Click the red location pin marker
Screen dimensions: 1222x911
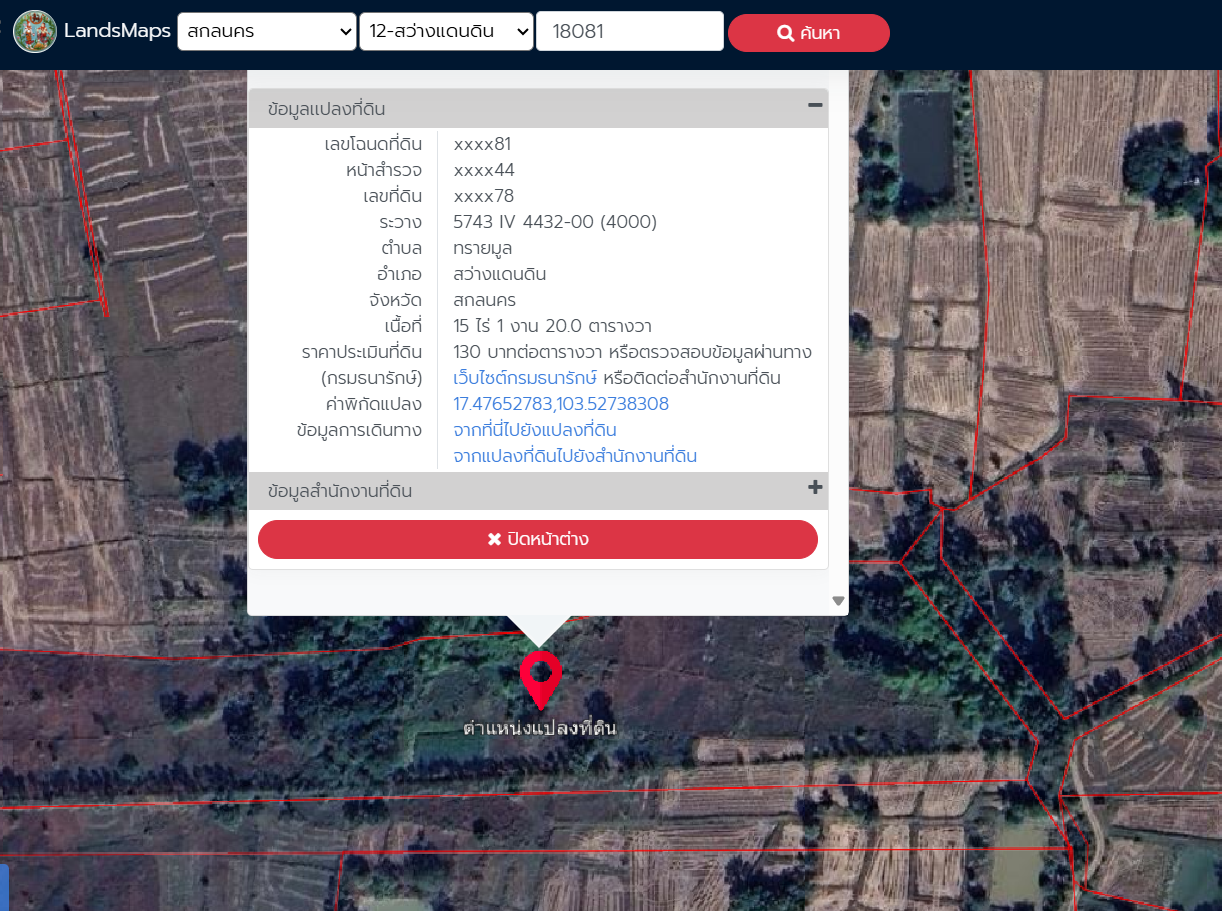click(540, 676)
